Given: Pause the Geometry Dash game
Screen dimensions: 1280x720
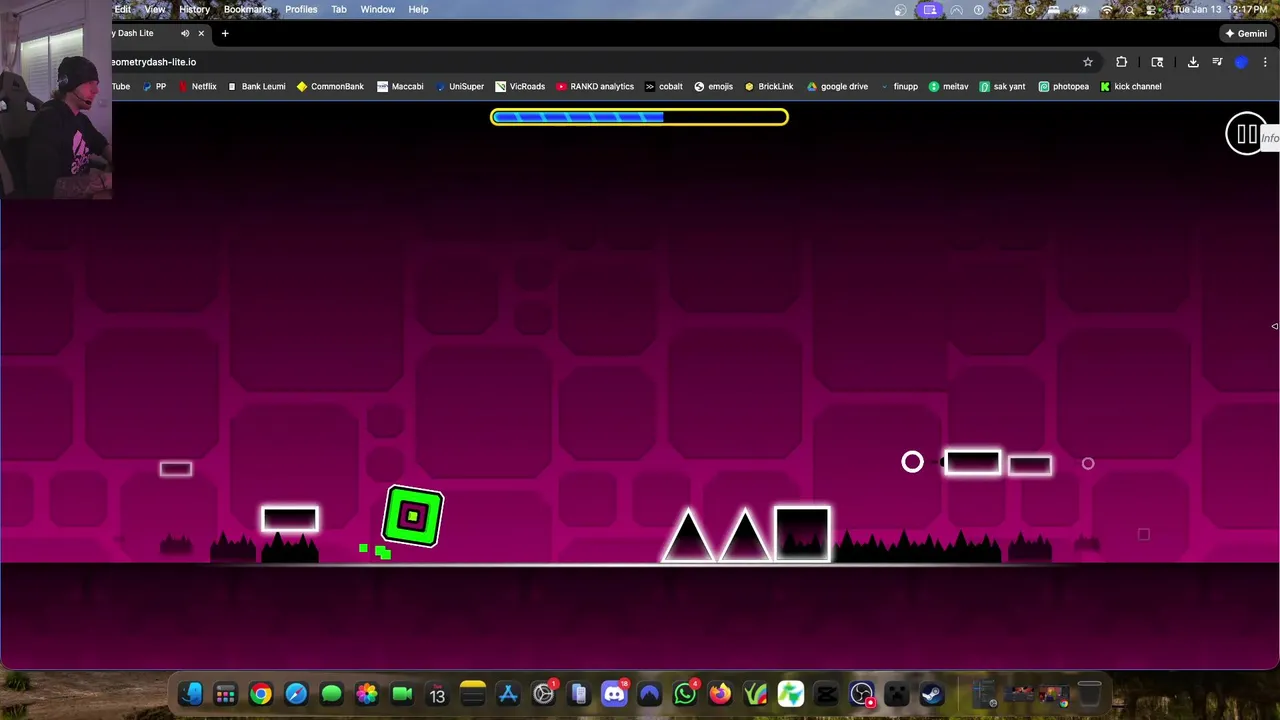Looking at the screenshot, I should coord(1246,133).
